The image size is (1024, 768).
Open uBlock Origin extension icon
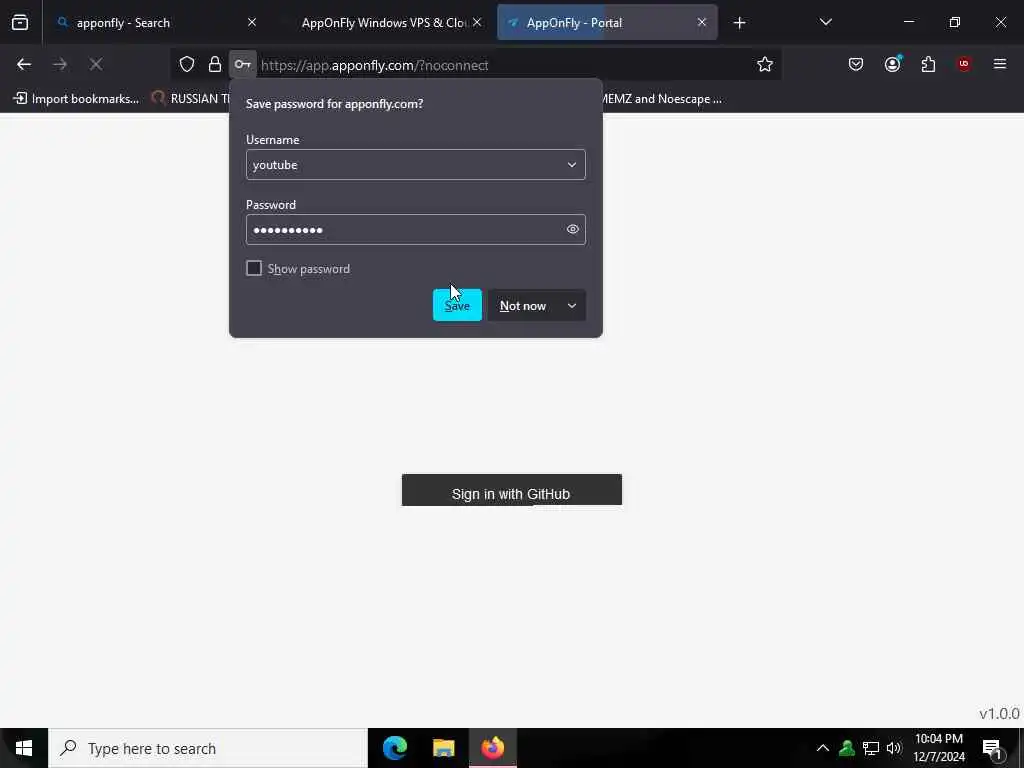[x=964, y=64]
